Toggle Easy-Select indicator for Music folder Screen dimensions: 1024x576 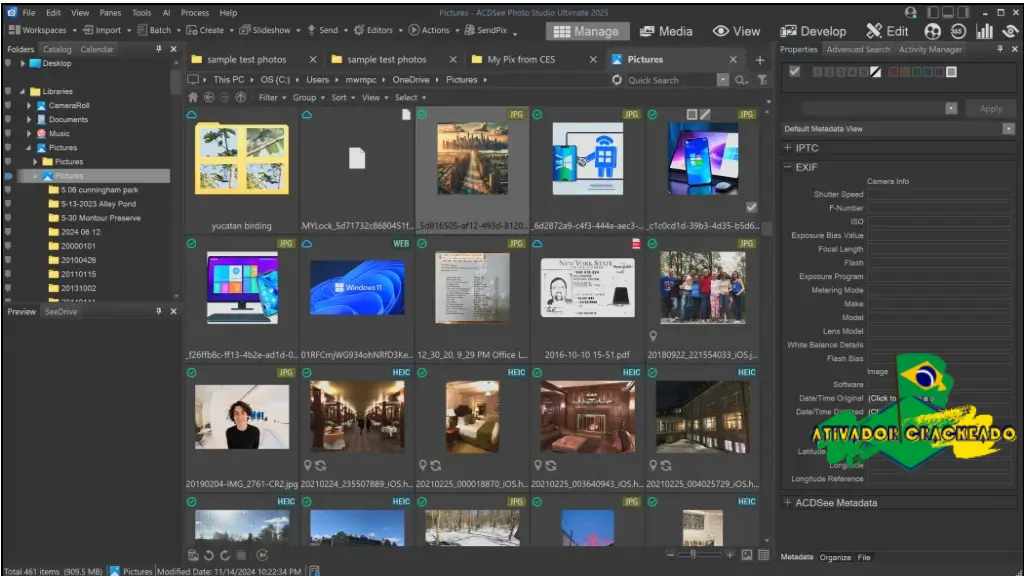pos(8,133)
